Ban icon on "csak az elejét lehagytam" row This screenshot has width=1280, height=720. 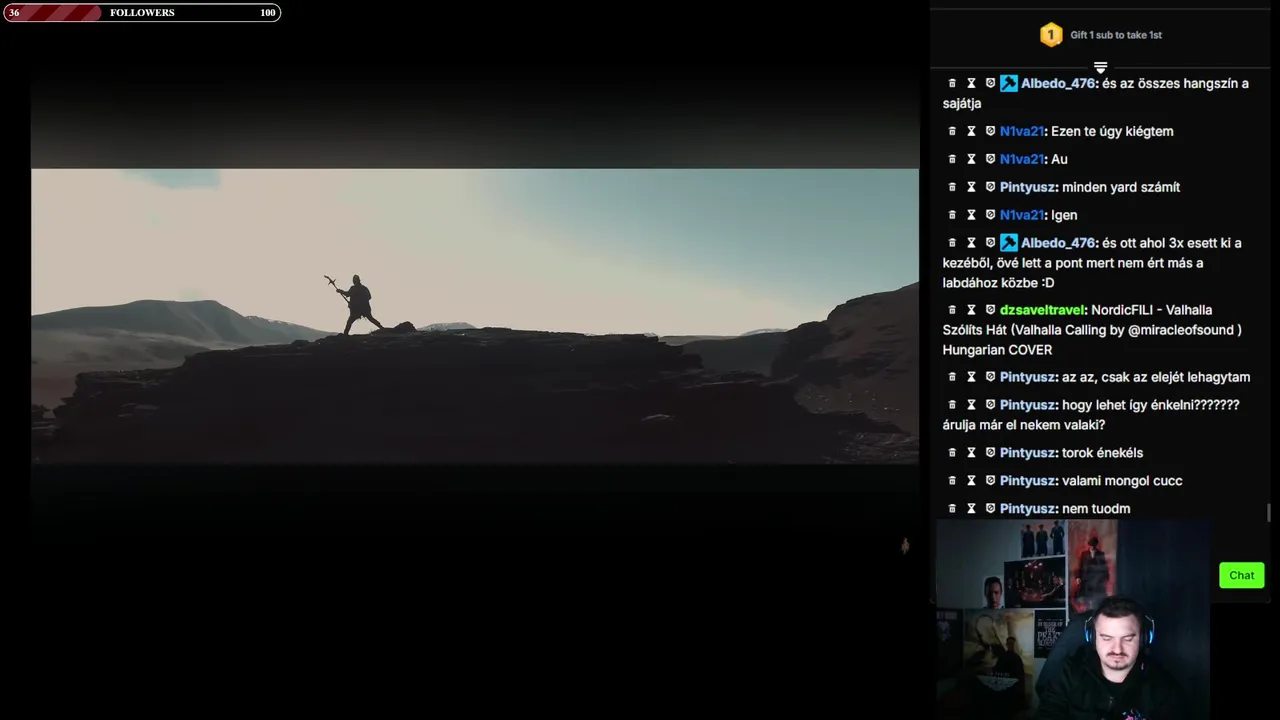click(x=990, y=377)
